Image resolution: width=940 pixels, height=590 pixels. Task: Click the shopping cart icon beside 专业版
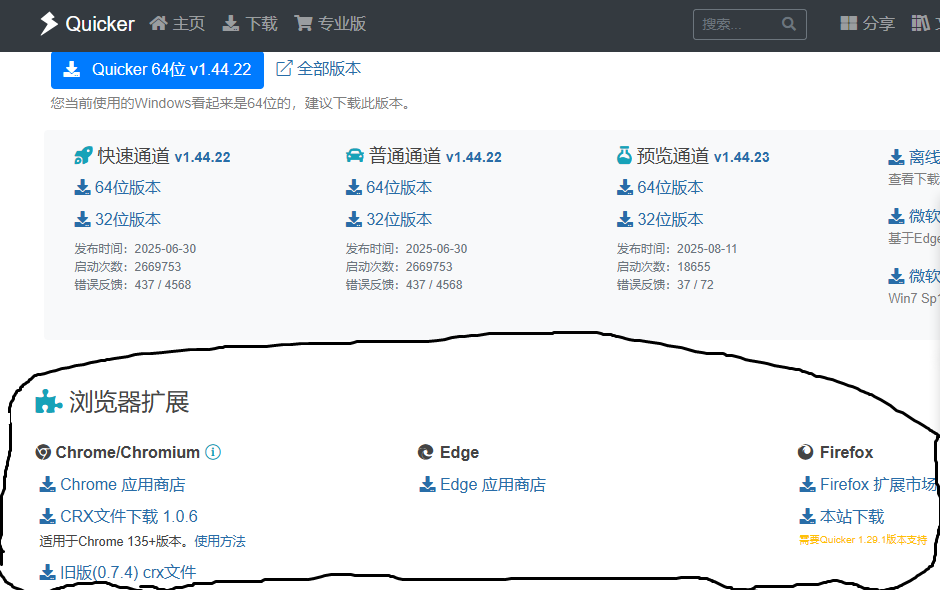(303, 23)
